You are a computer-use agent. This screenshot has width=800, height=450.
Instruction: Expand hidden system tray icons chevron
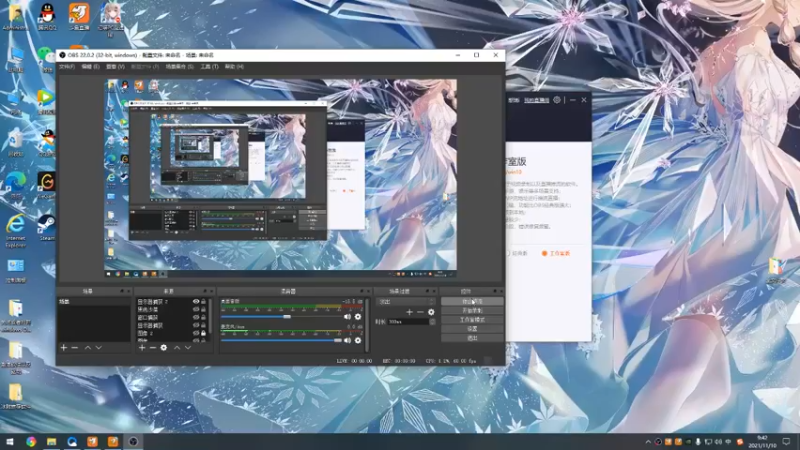[x=648, y=442]
